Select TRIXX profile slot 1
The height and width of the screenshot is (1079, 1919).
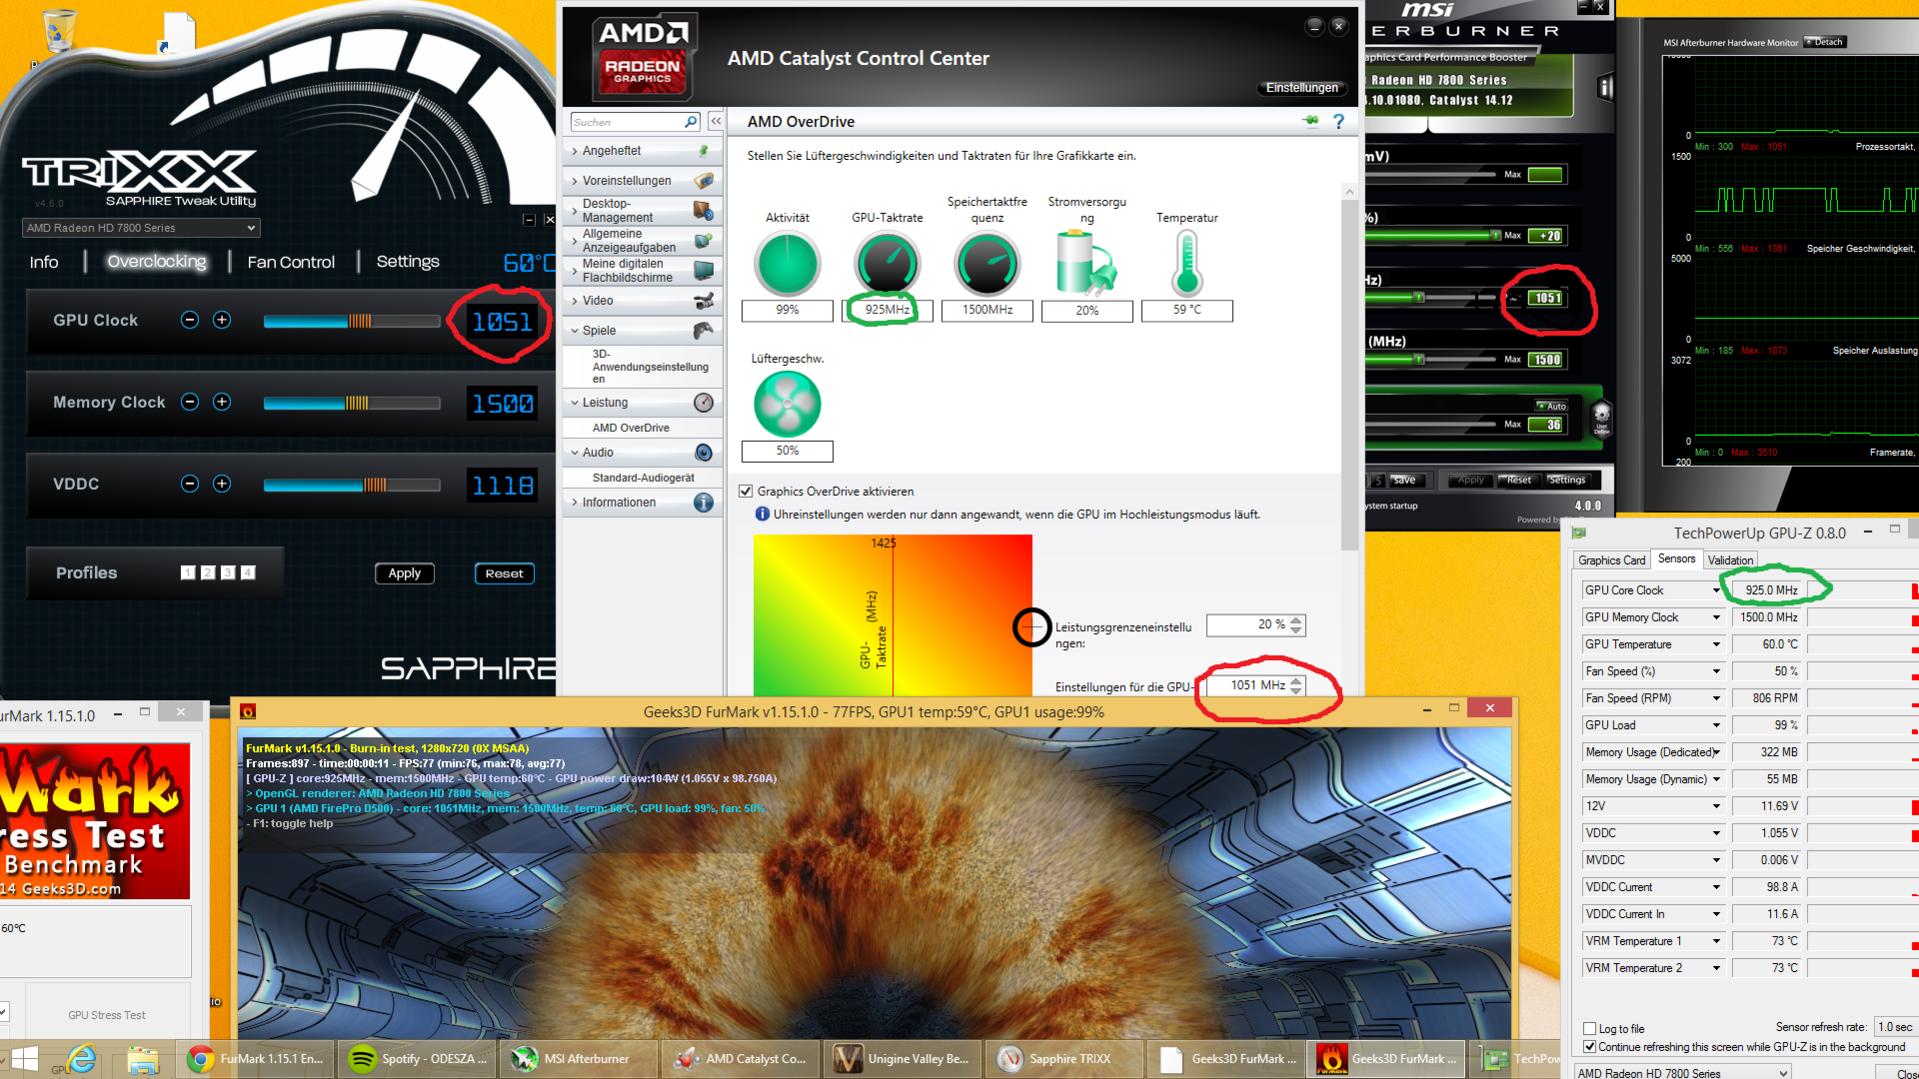point(188,573)
